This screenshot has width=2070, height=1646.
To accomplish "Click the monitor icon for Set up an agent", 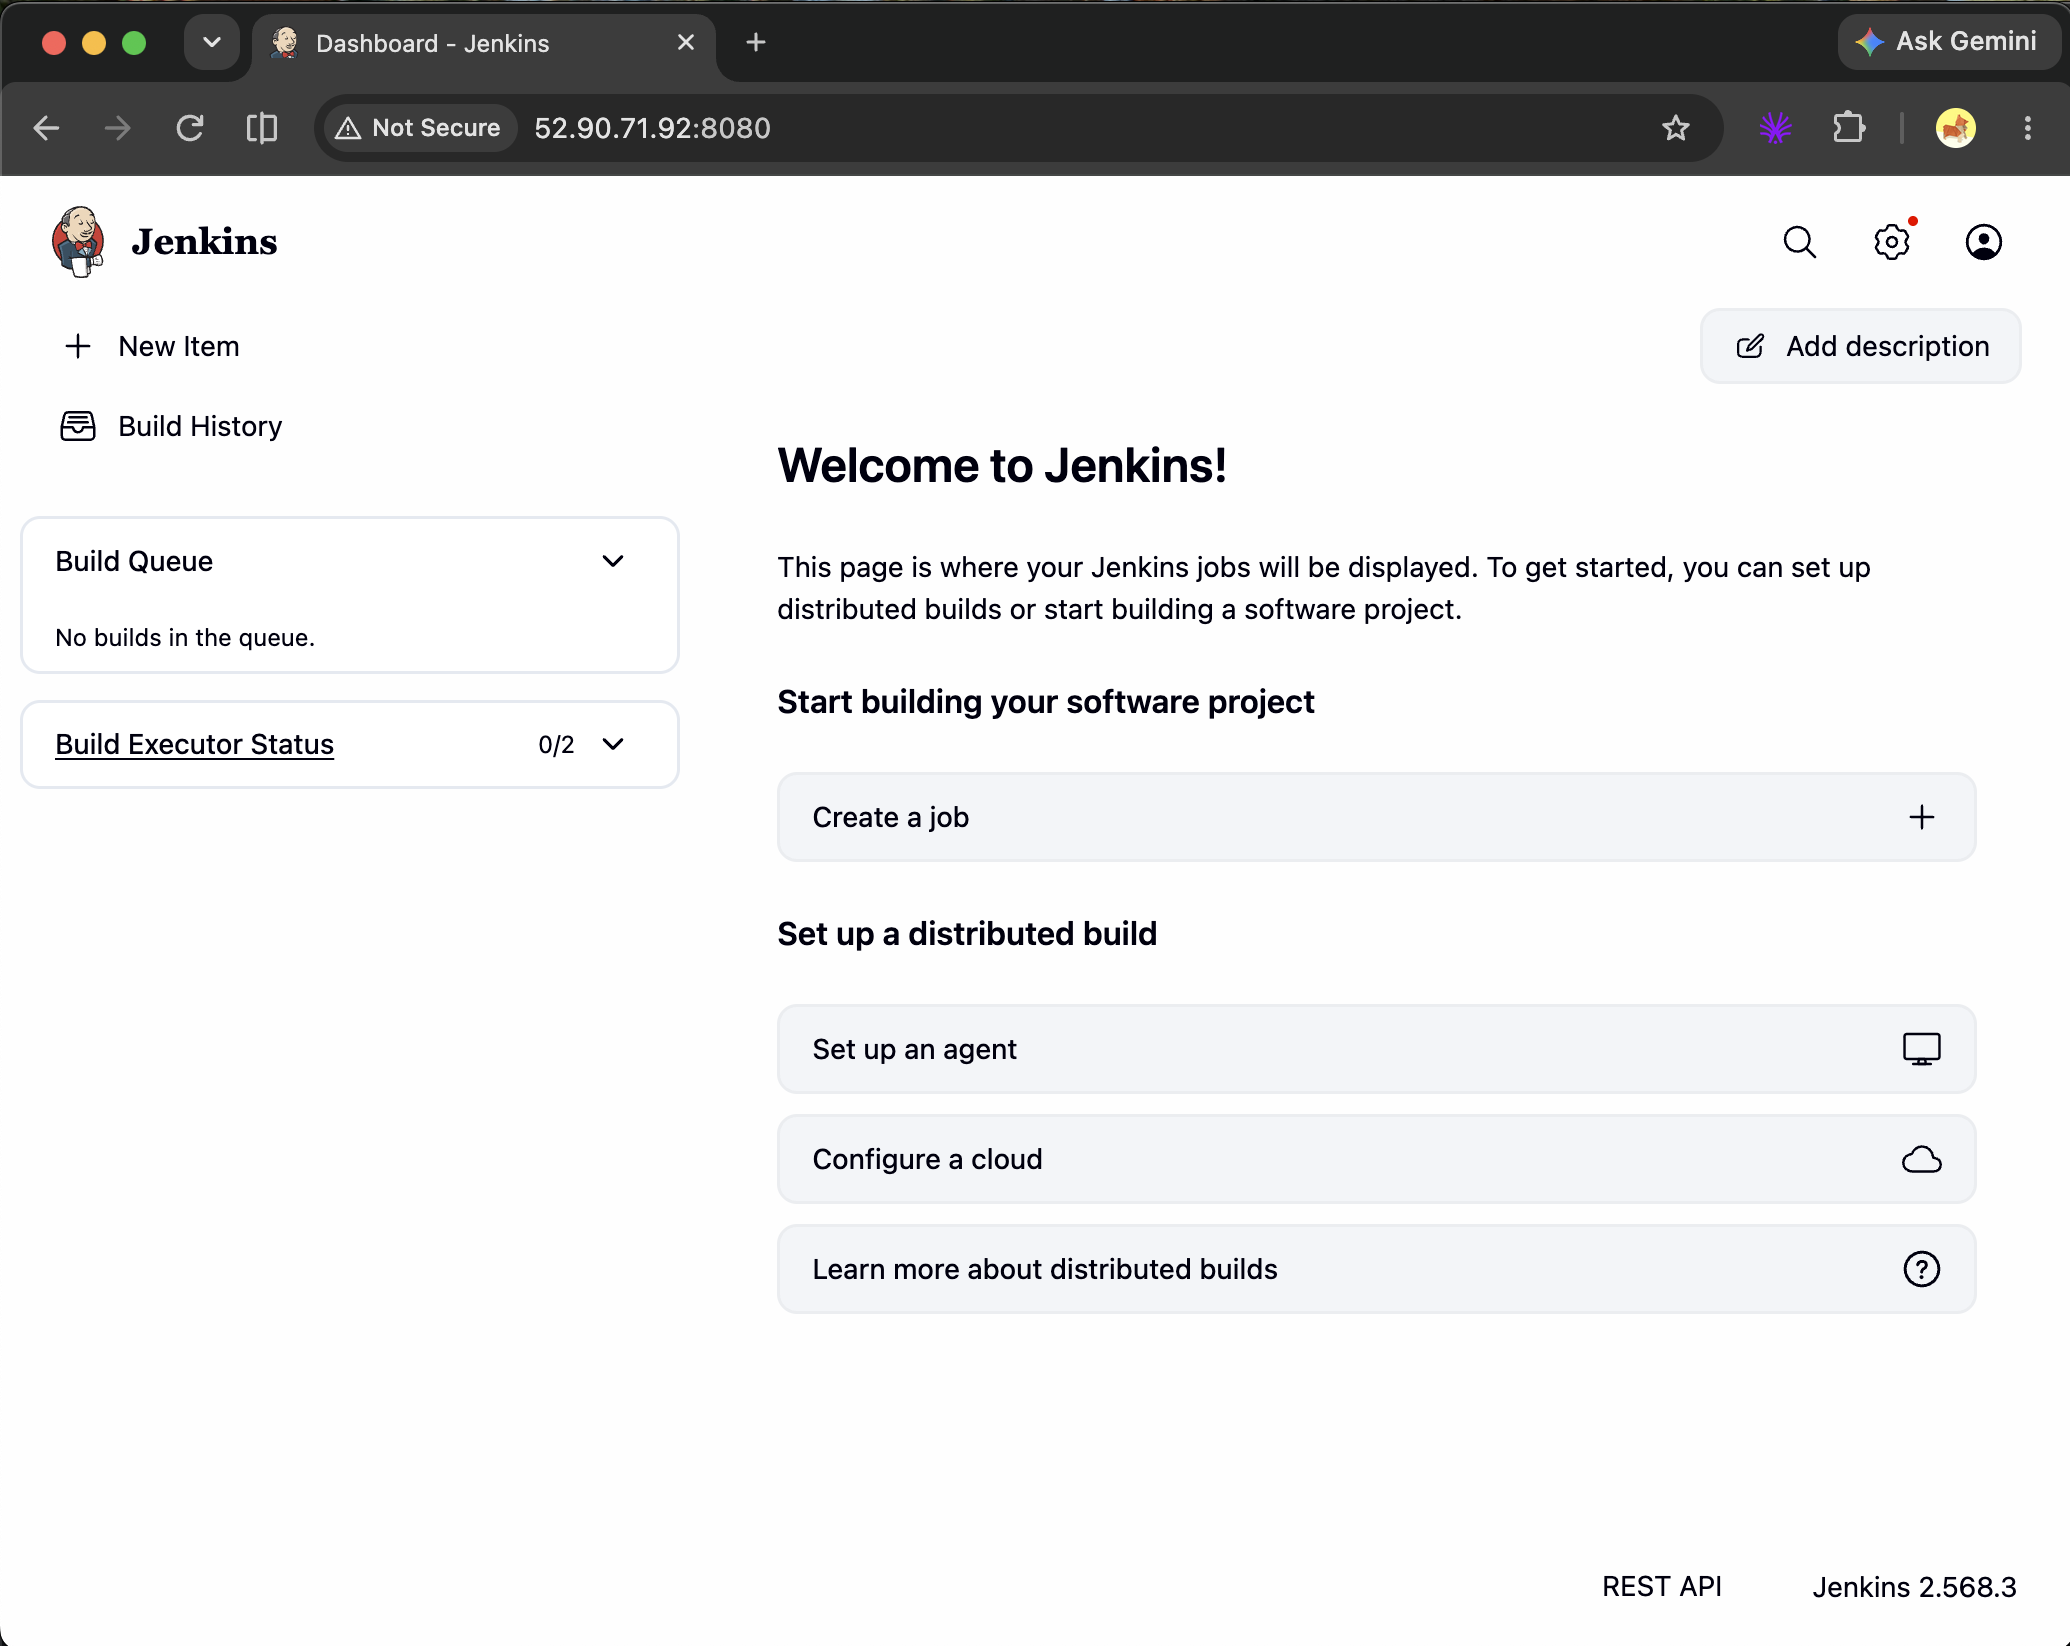I will [x=1921, y=1049].
